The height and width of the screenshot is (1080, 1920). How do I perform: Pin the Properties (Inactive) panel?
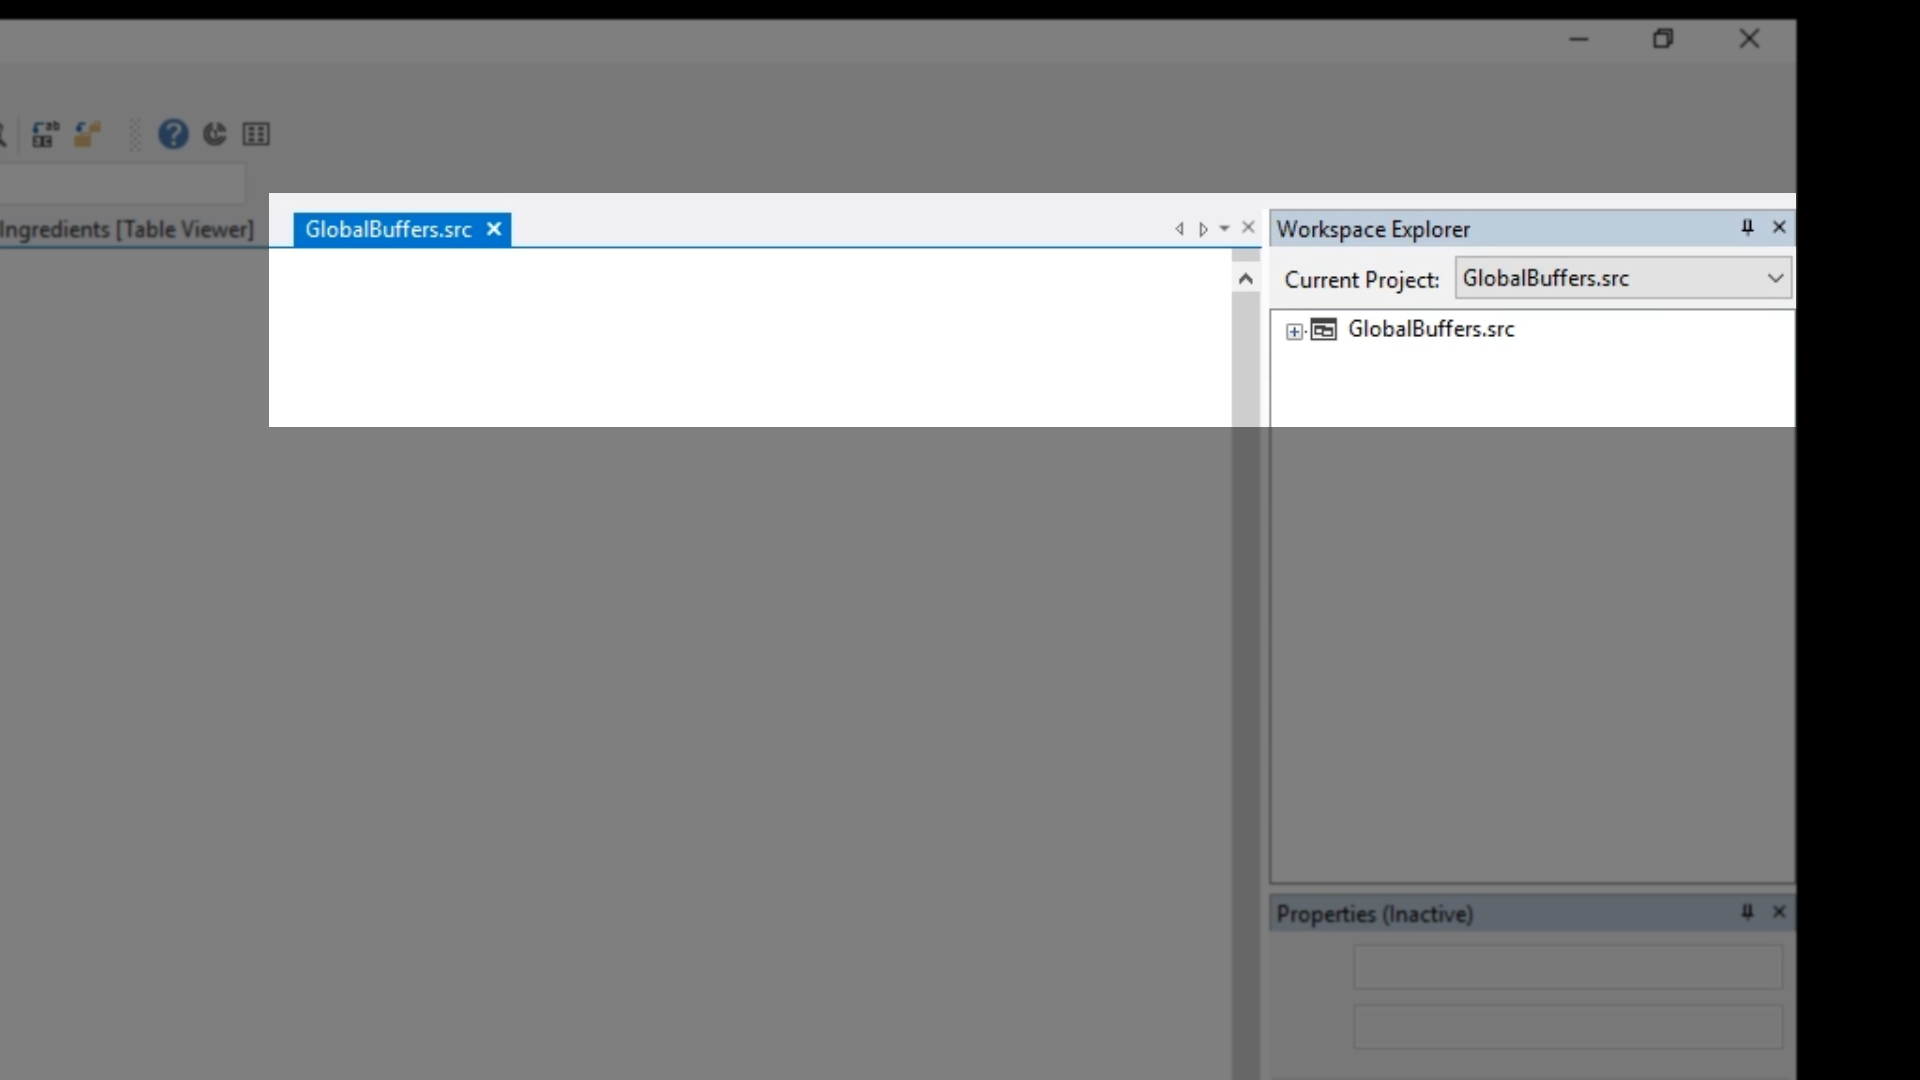point(1747,912)
